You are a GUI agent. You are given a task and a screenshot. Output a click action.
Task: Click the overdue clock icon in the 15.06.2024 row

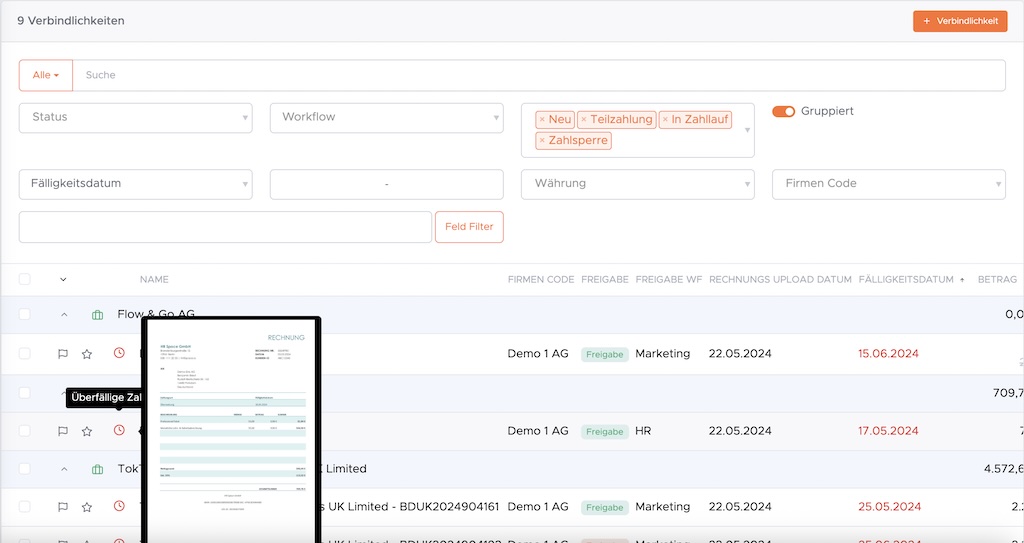(x=119, y=353)
